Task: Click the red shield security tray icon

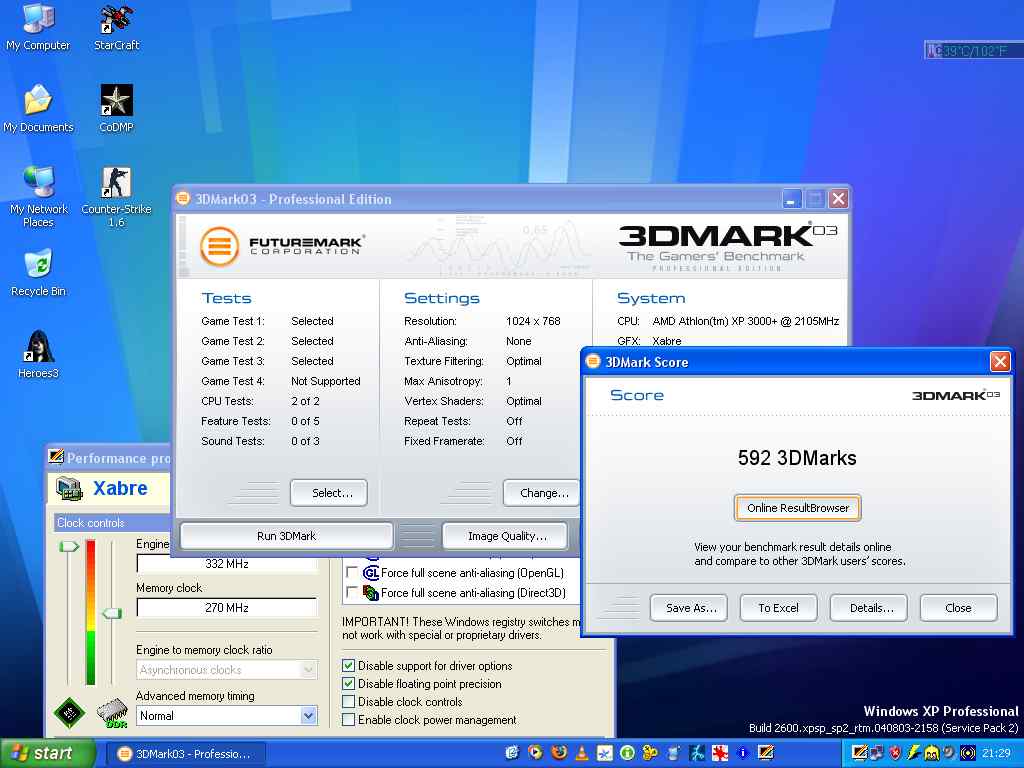Action: 895,753
